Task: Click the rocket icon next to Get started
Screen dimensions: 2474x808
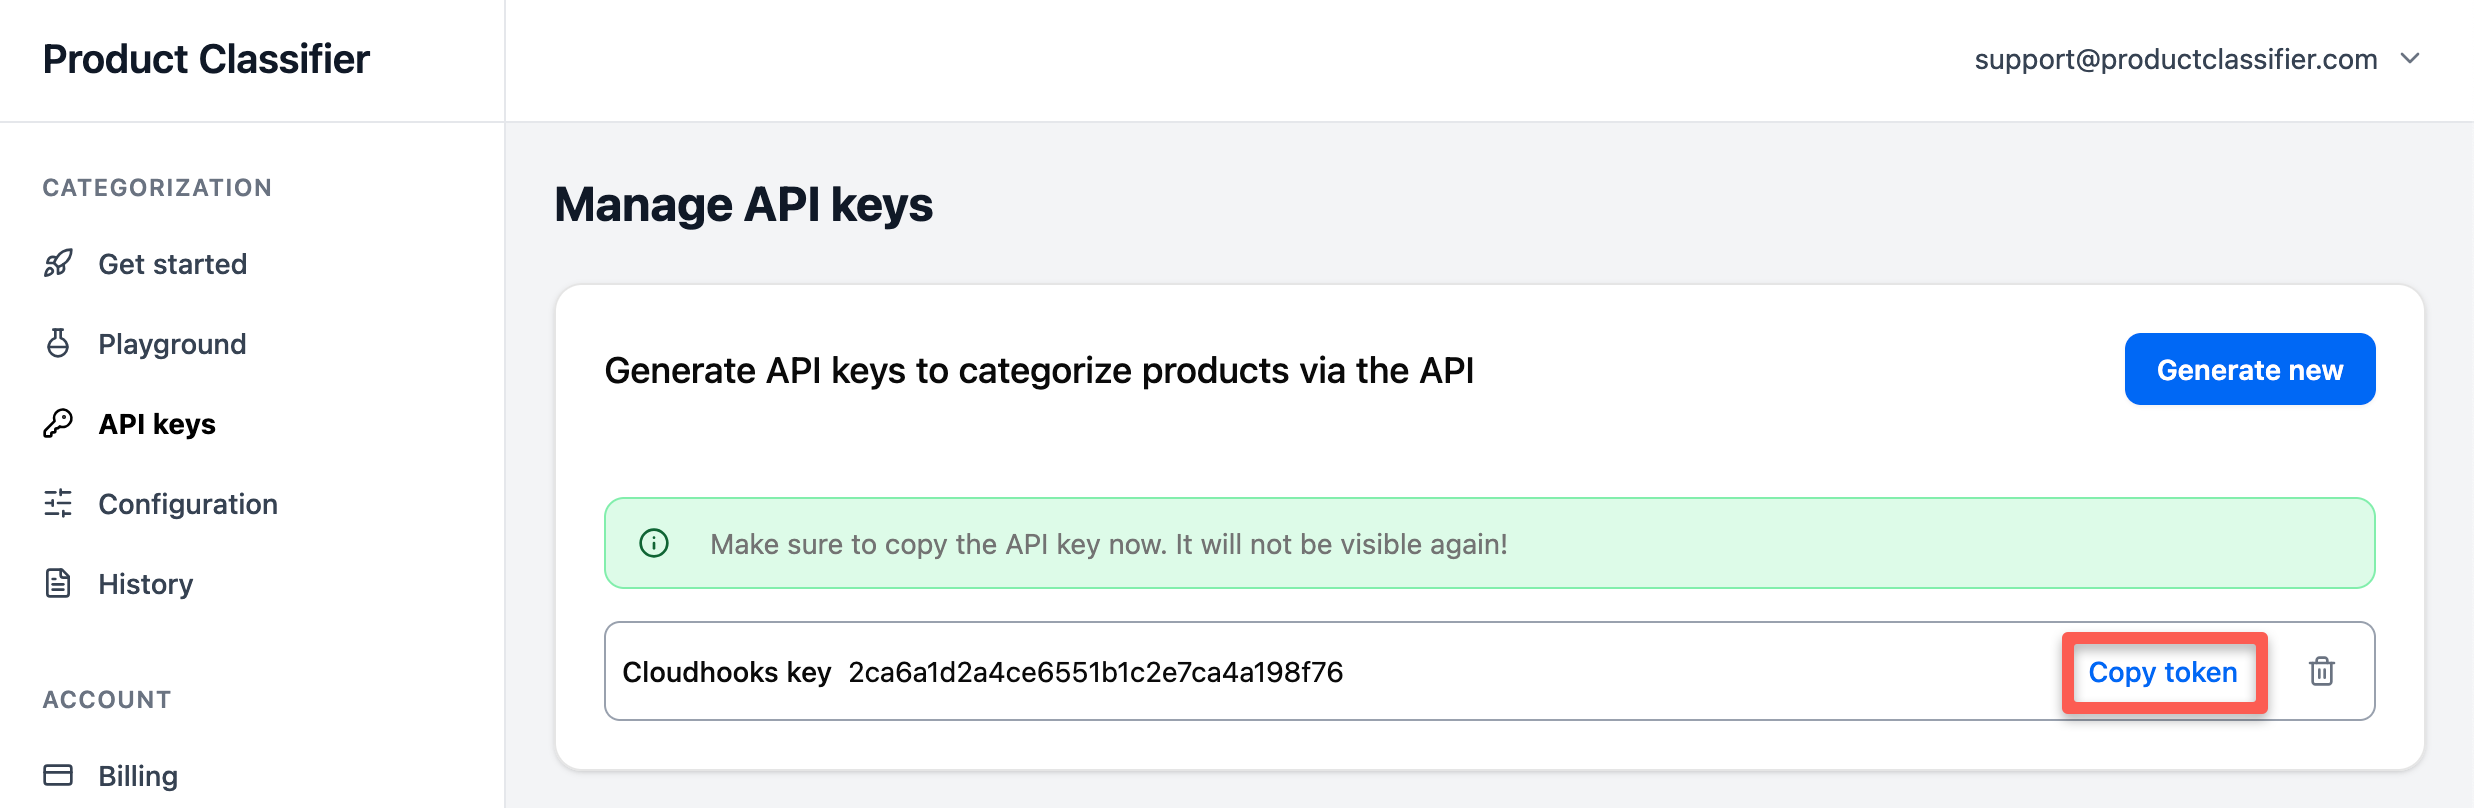Action: pos(58,264)
